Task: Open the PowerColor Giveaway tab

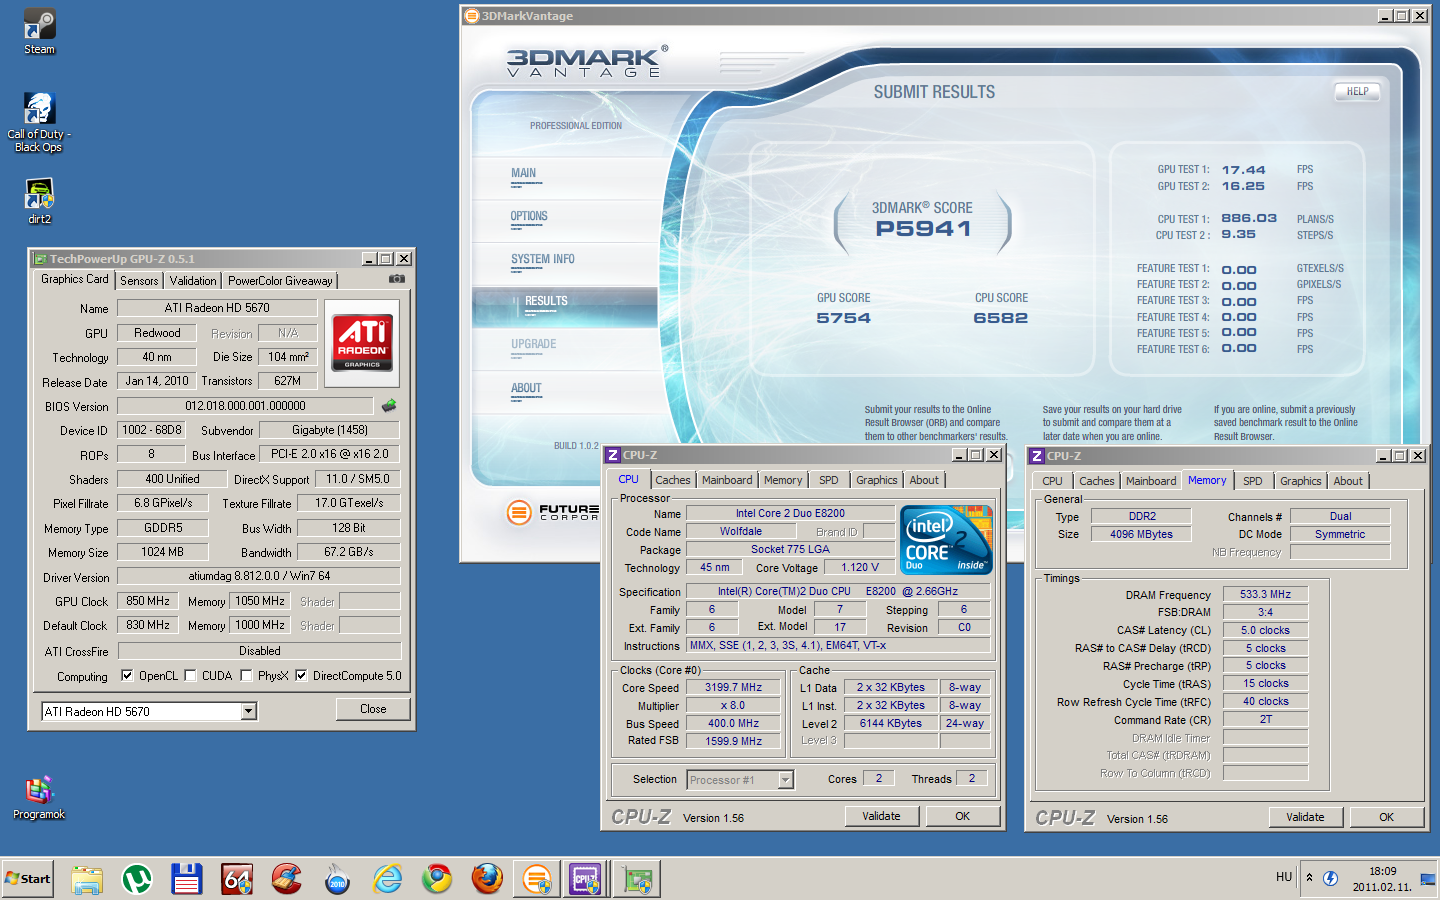Action: coord(280,281)
